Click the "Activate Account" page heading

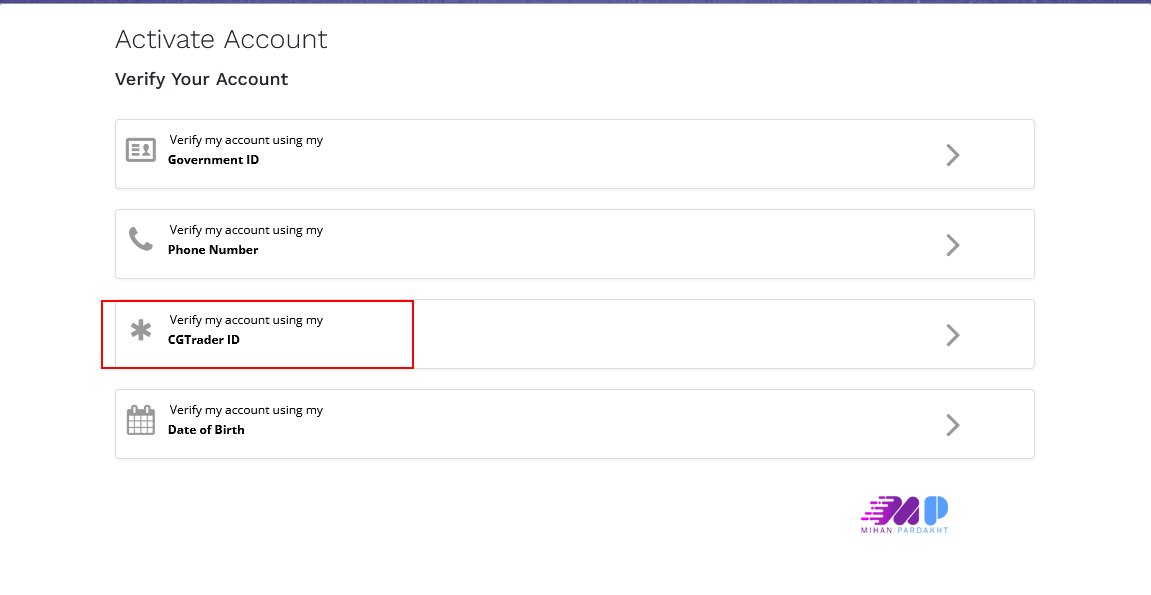[221, 40]
